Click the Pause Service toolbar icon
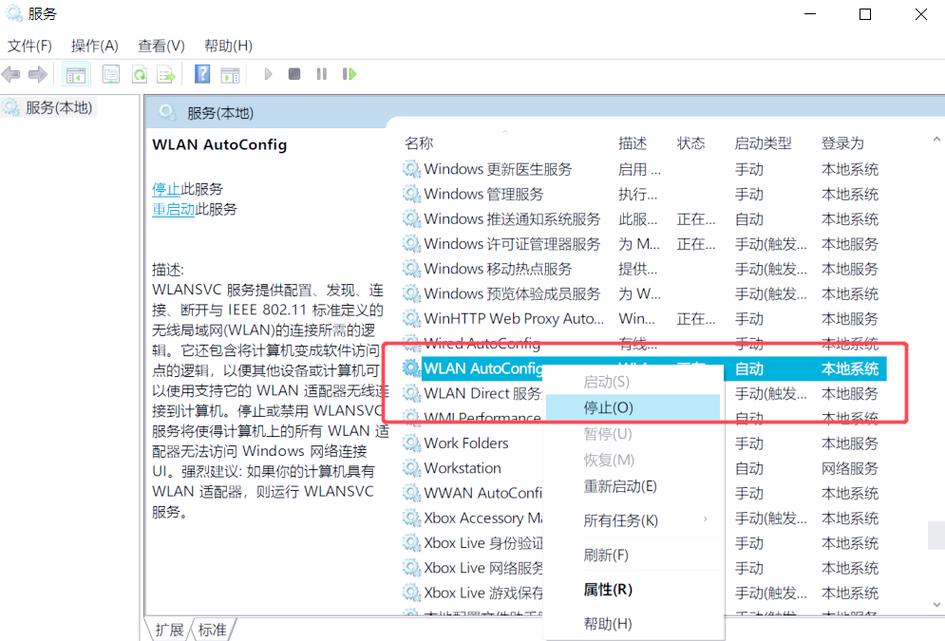The image size is (945, 641). click(321, 74)
